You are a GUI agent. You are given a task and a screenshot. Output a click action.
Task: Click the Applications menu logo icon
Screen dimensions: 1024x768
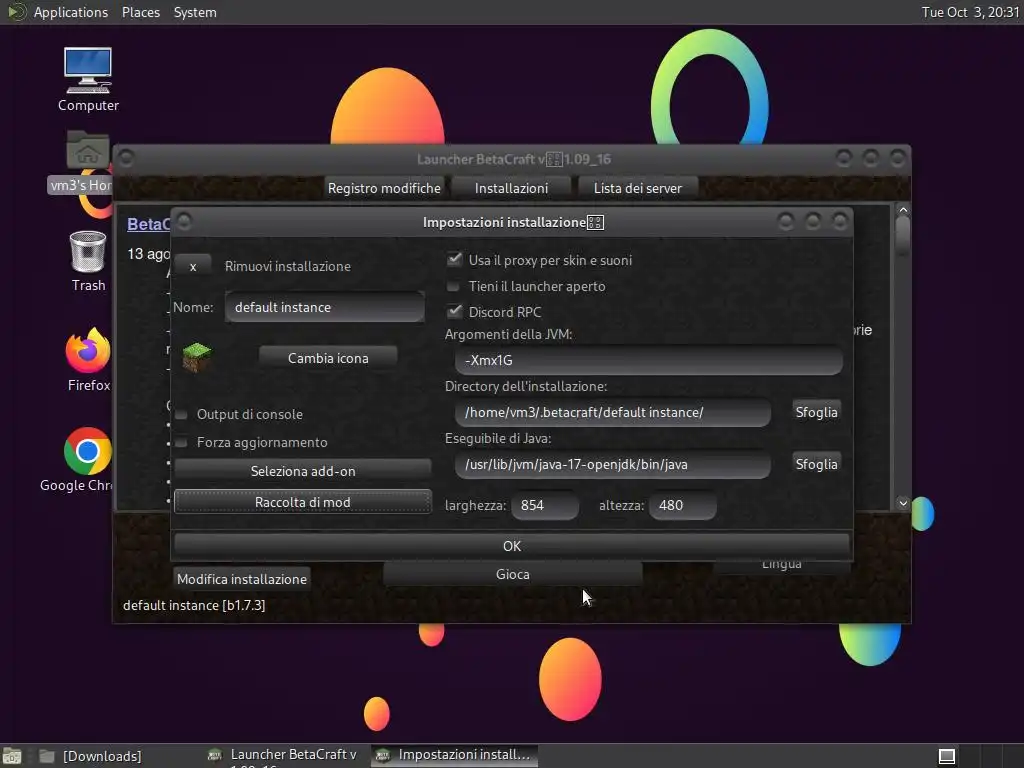click(16, 12)
